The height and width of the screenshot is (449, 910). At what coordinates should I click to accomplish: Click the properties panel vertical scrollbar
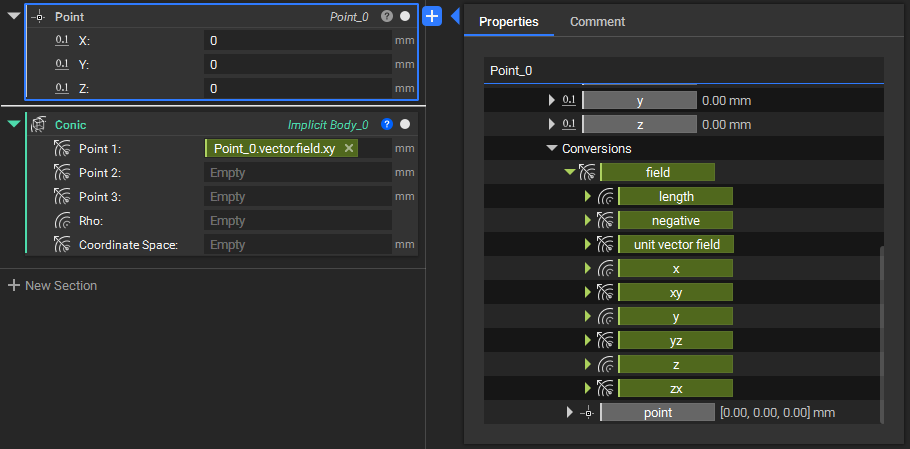tap(881, 330)
